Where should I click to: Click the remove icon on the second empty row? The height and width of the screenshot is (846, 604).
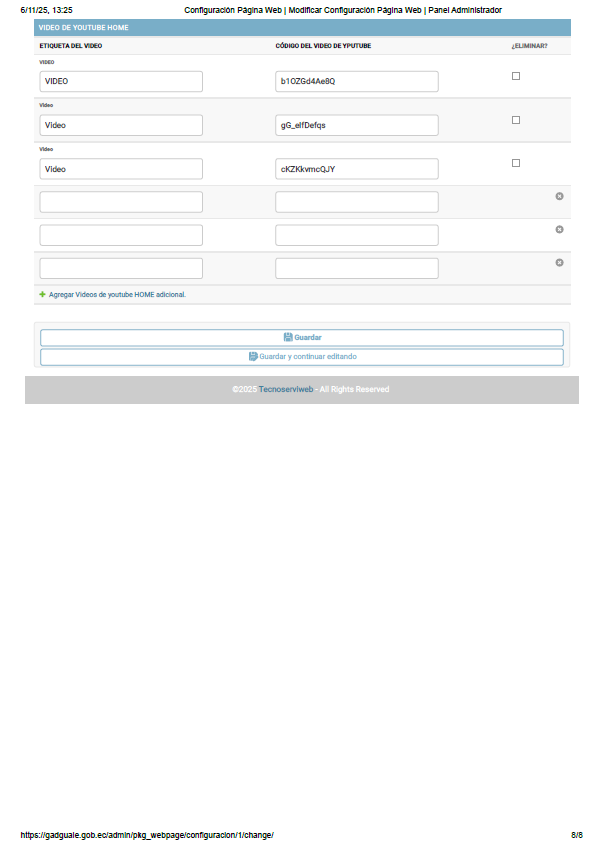coord(559,229)
